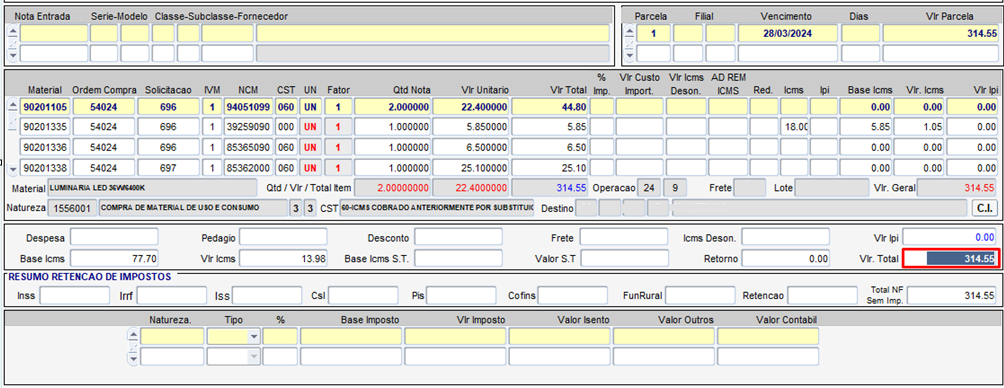Open the second-row Tipo dropdown
Screen dimensions: 1004x388
(254, 356)
